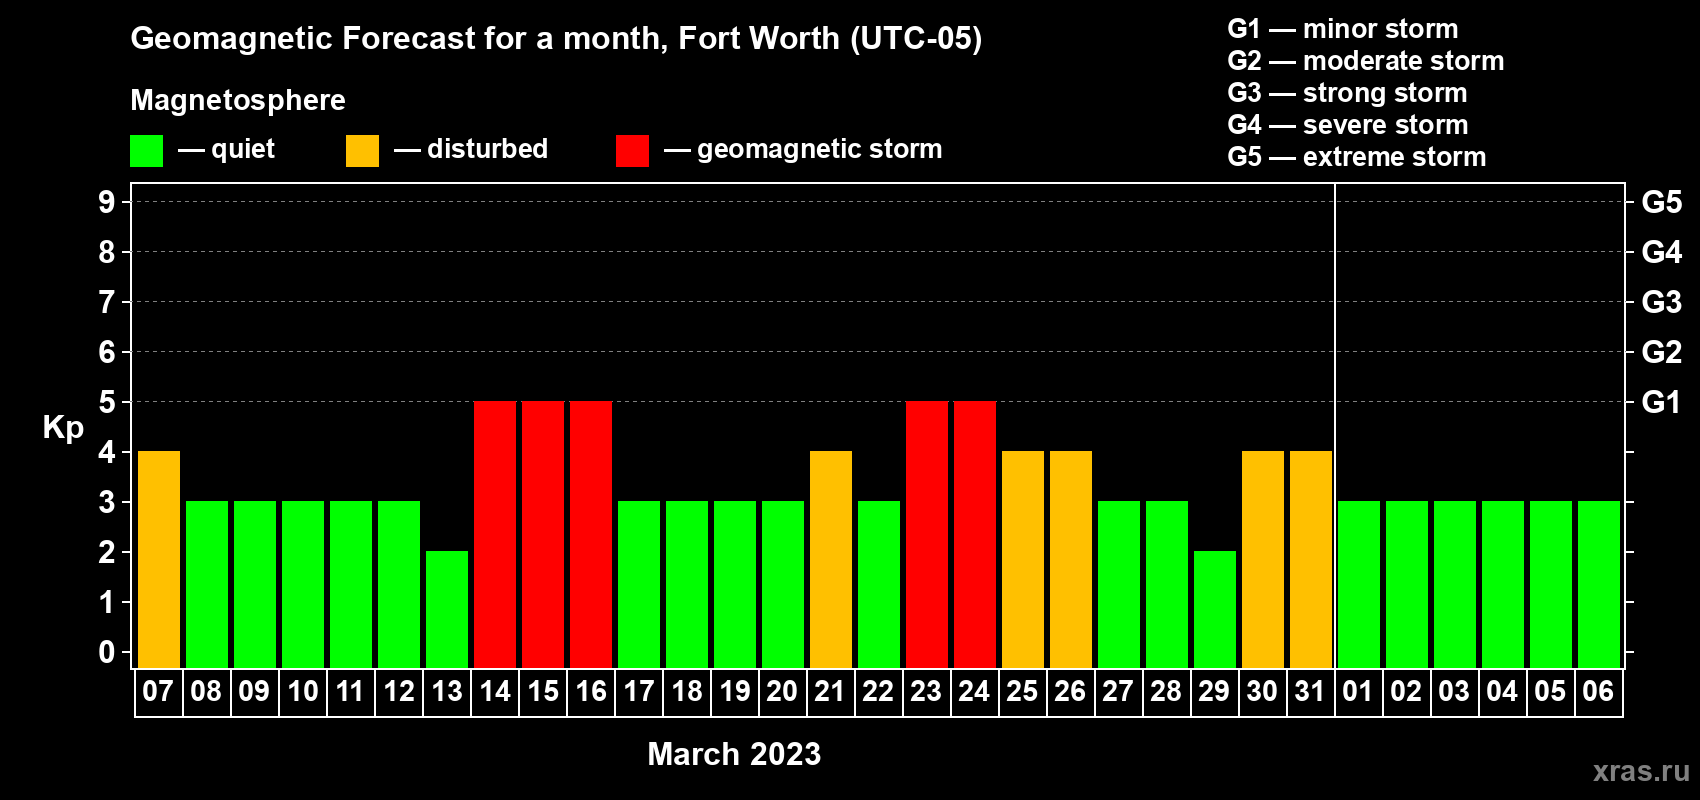This screenshot has width=1700, height=800.
Task: Select the orange bar for March 21
Action: 831,560
